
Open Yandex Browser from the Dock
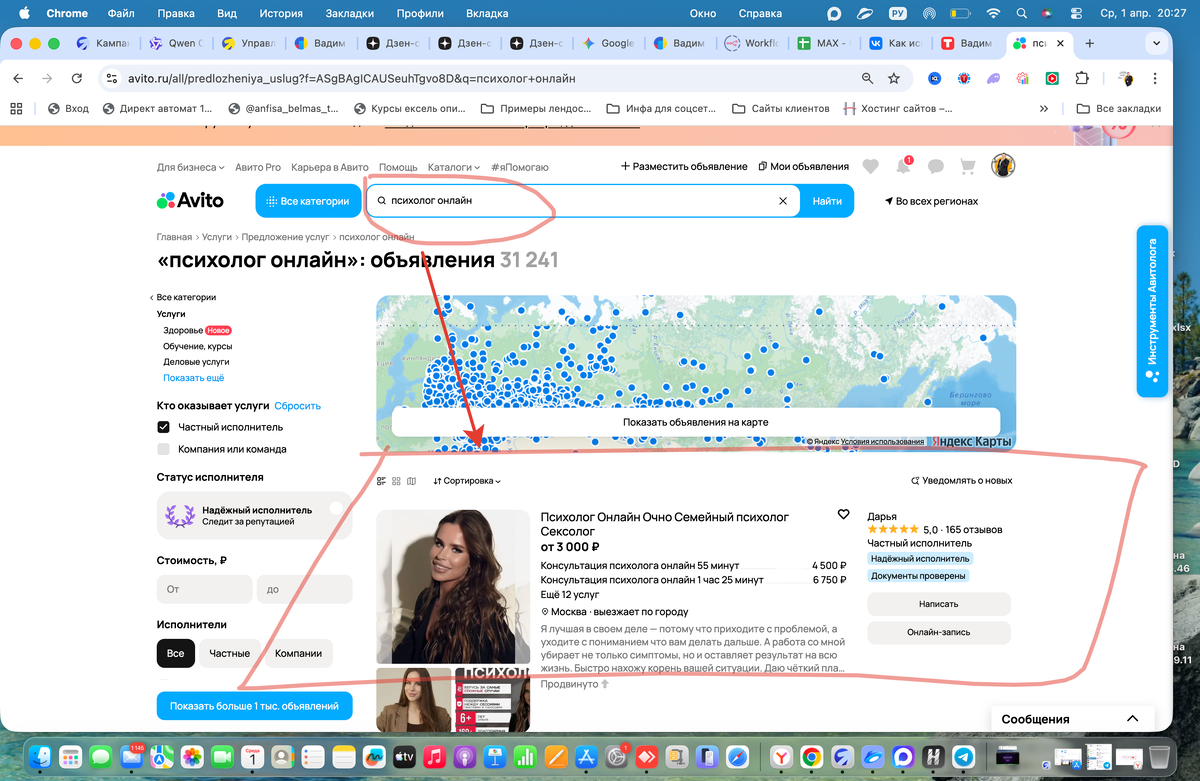781,757
